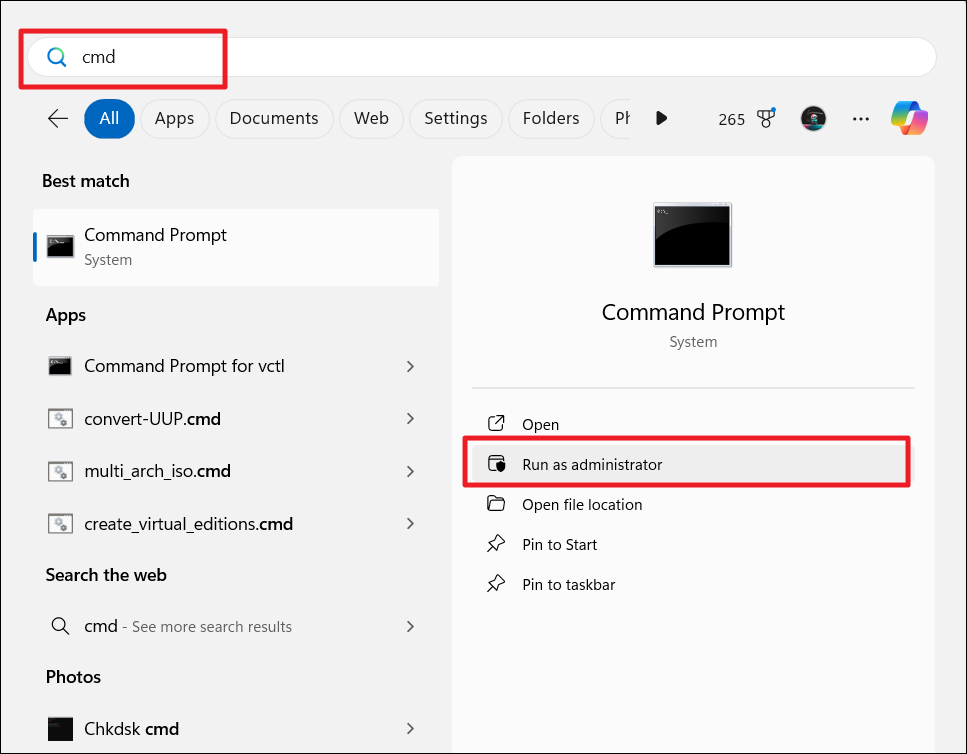Open the three-dot more options menu
The image size is (967, 754).
pyautogui.click(x=861, y=119)
